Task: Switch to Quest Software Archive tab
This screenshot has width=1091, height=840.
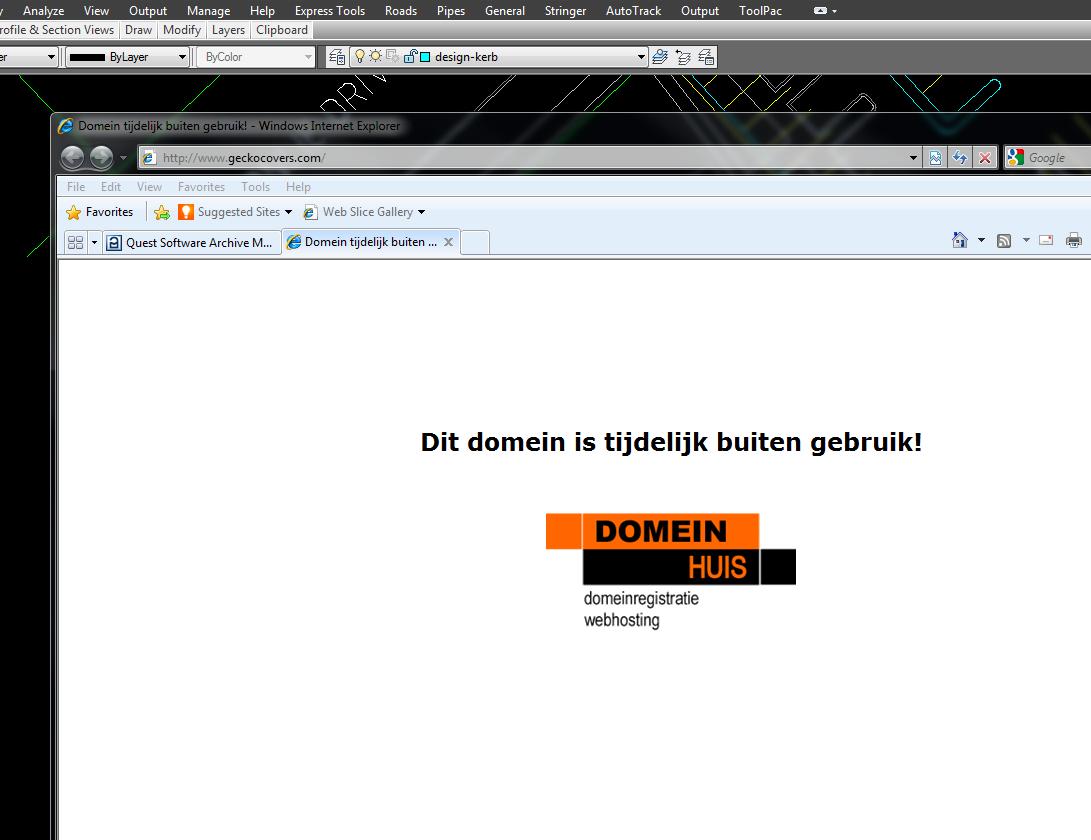Action: pos(192,242)
